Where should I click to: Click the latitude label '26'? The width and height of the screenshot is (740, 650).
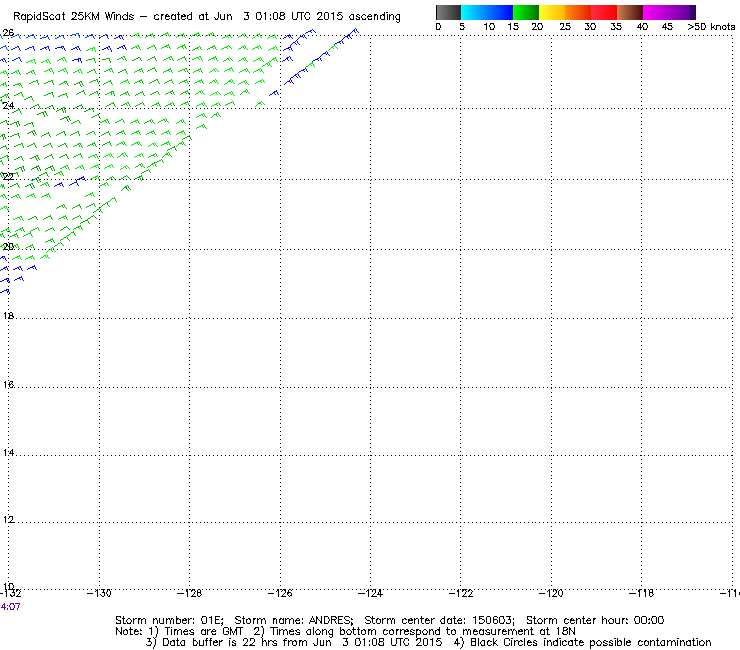point(8,33)
